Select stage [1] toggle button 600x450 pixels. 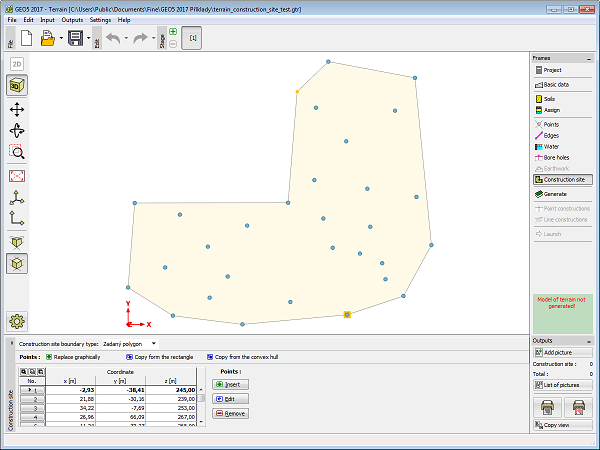click(x=192, y=38)
